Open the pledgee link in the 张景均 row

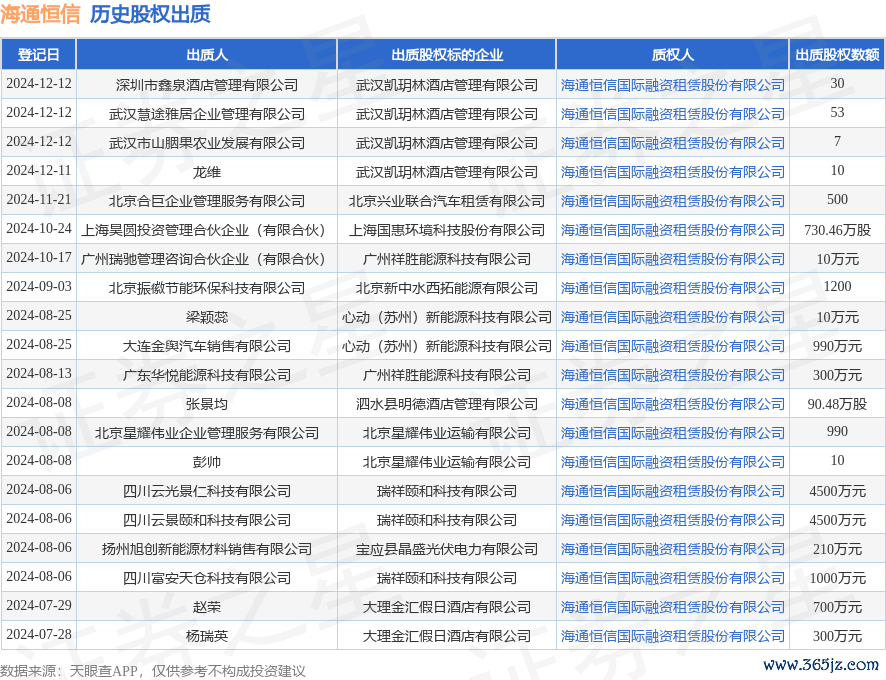pos(672,404)
